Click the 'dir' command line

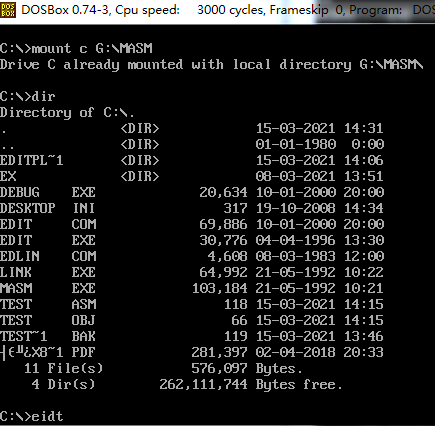coord(28,97)
